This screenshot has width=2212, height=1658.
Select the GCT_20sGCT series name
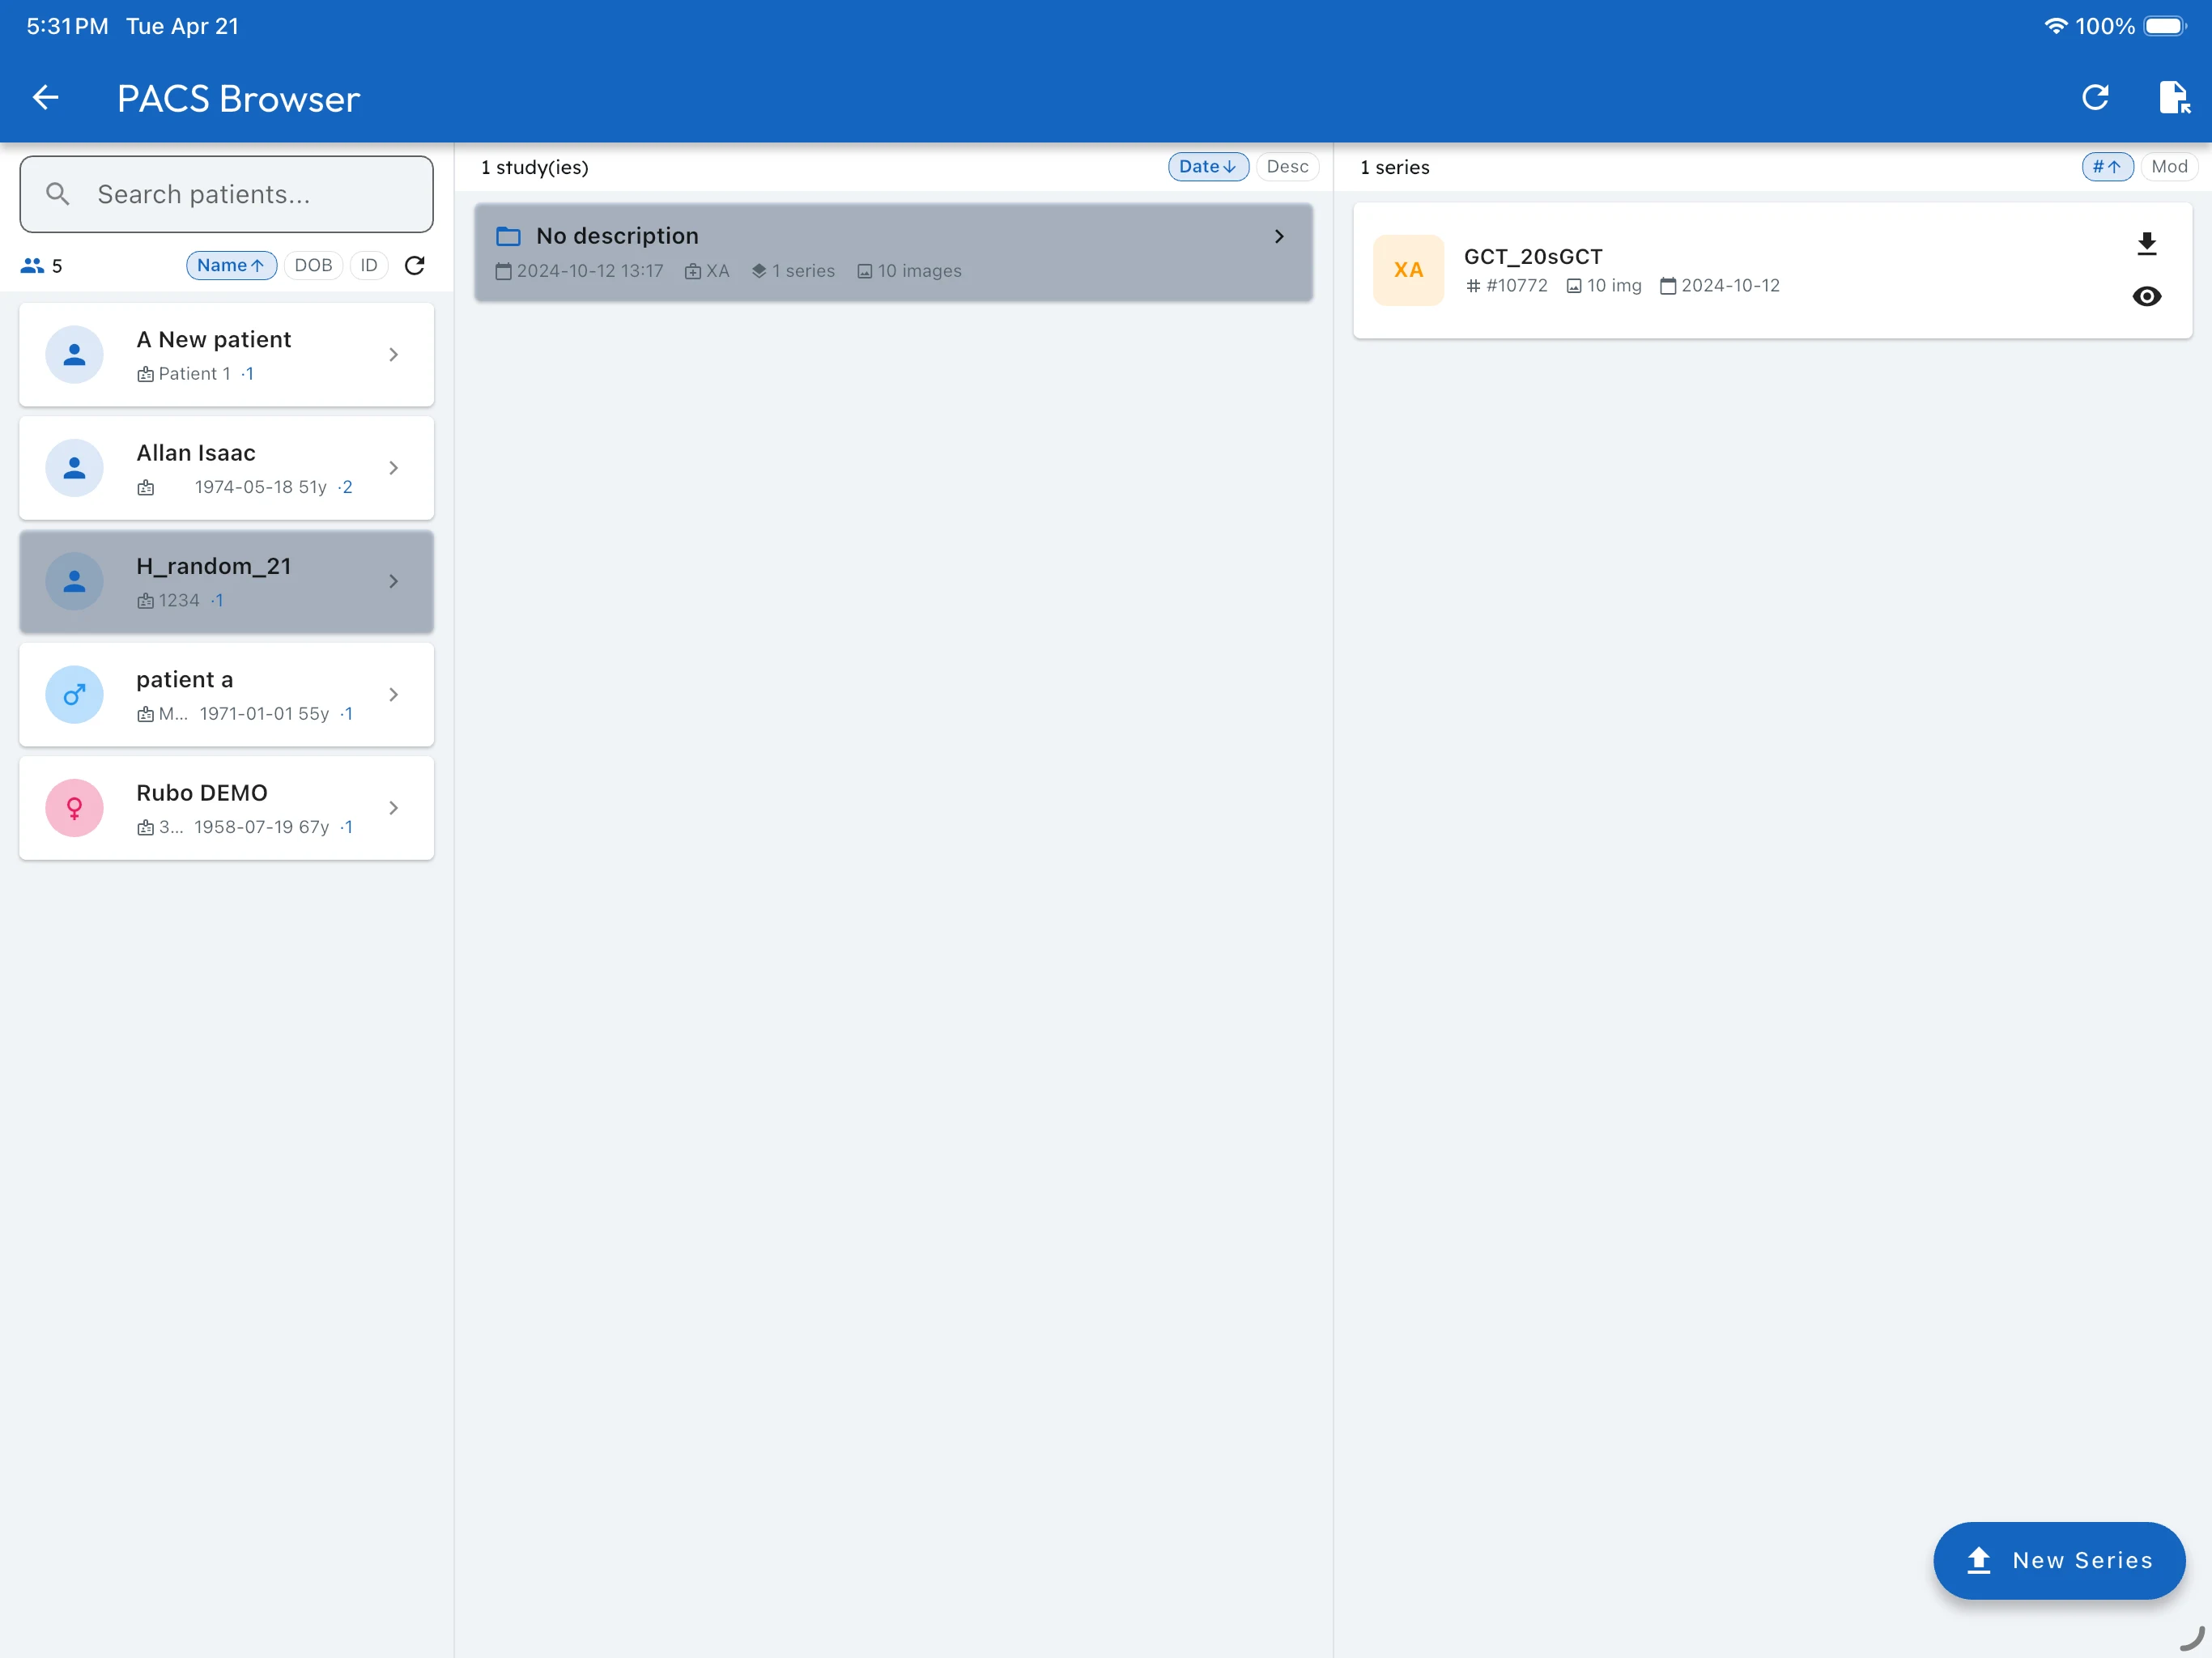(x=1533, y=257)
